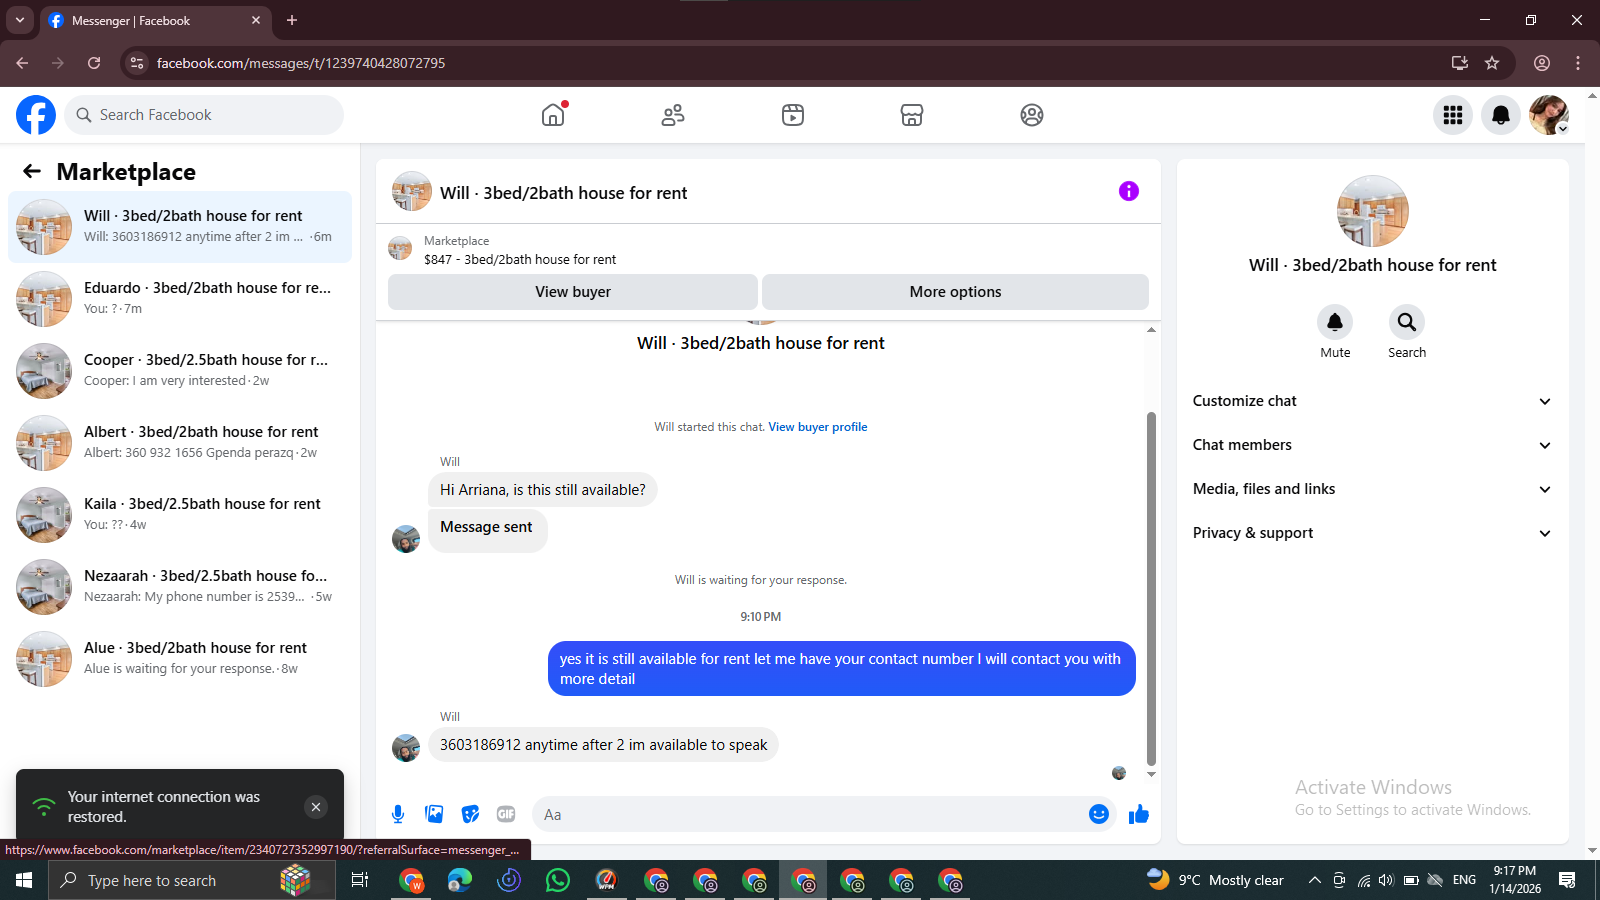This screenshot has width=1600, height=900.
Task: Open the weather widget showing 9°C
Action: point(1215,880)
